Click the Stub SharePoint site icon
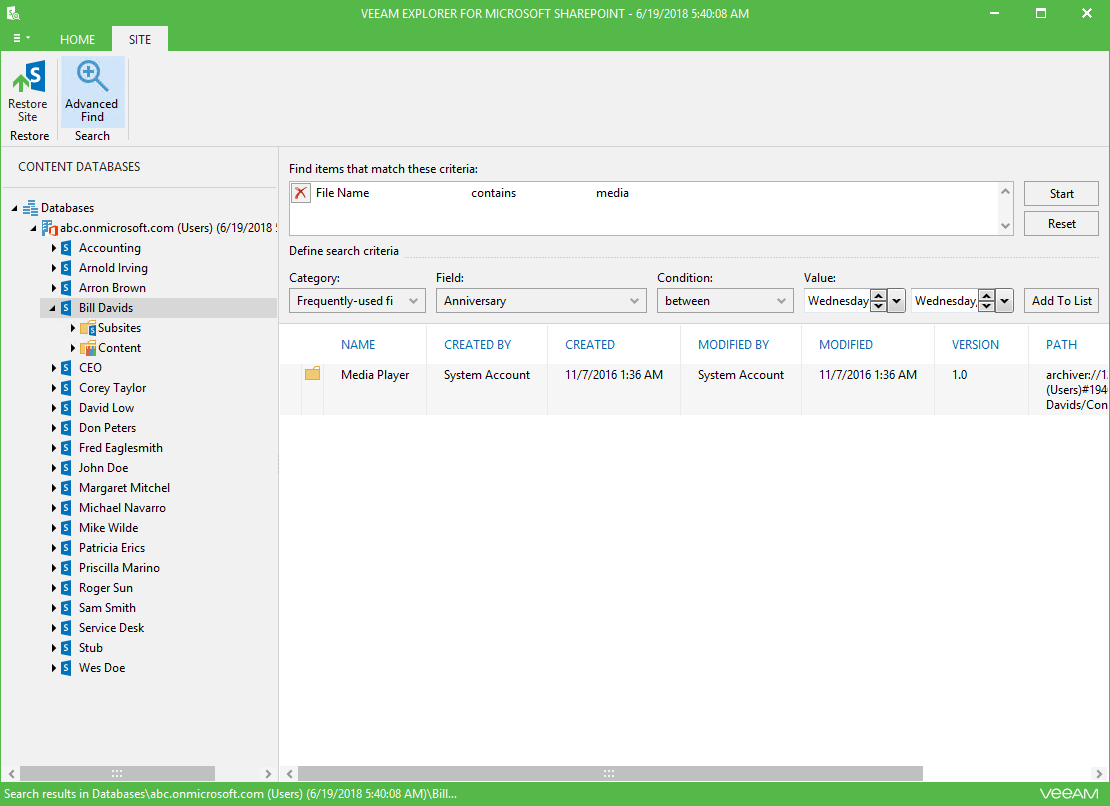 point(66,647)
